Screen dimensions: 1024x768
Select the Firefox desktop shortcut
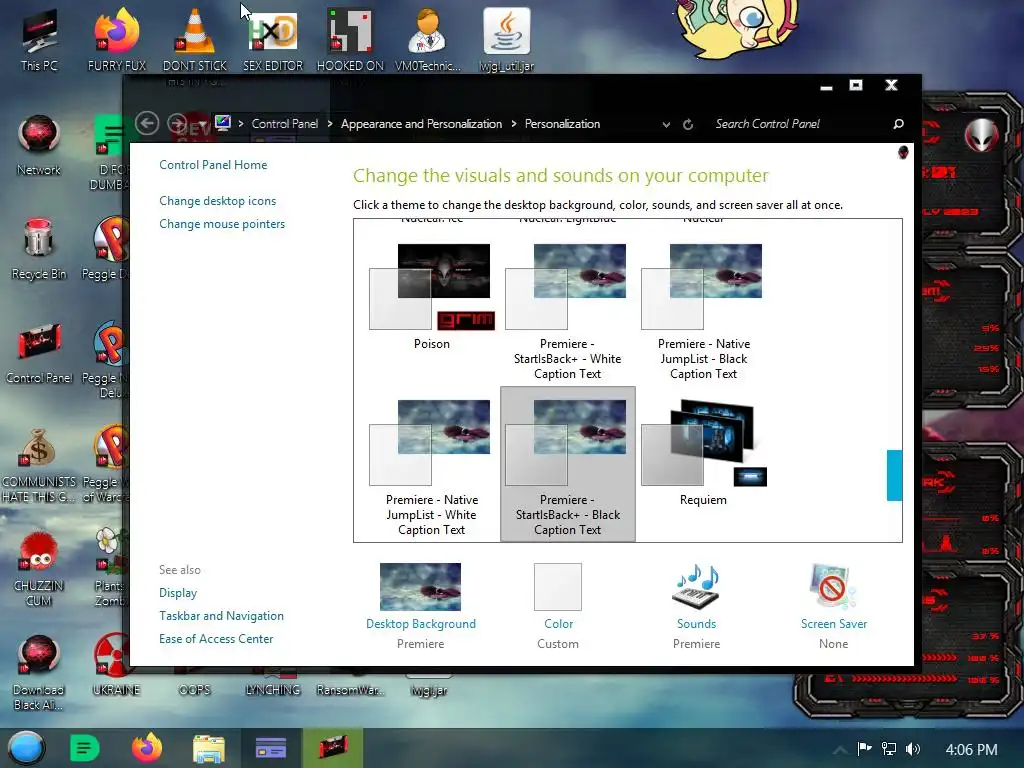pos(117,40)
